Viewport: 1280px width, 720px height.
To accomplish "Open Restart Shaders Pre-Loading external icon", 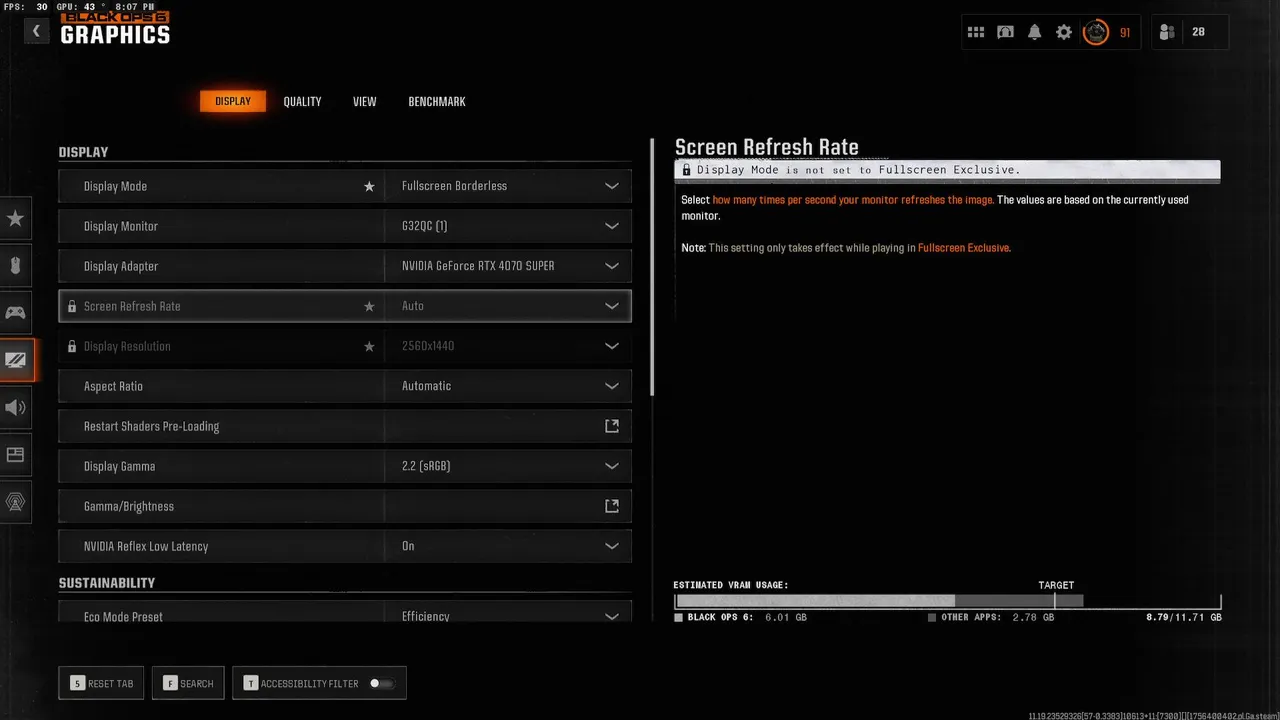I will click(612, 426).
